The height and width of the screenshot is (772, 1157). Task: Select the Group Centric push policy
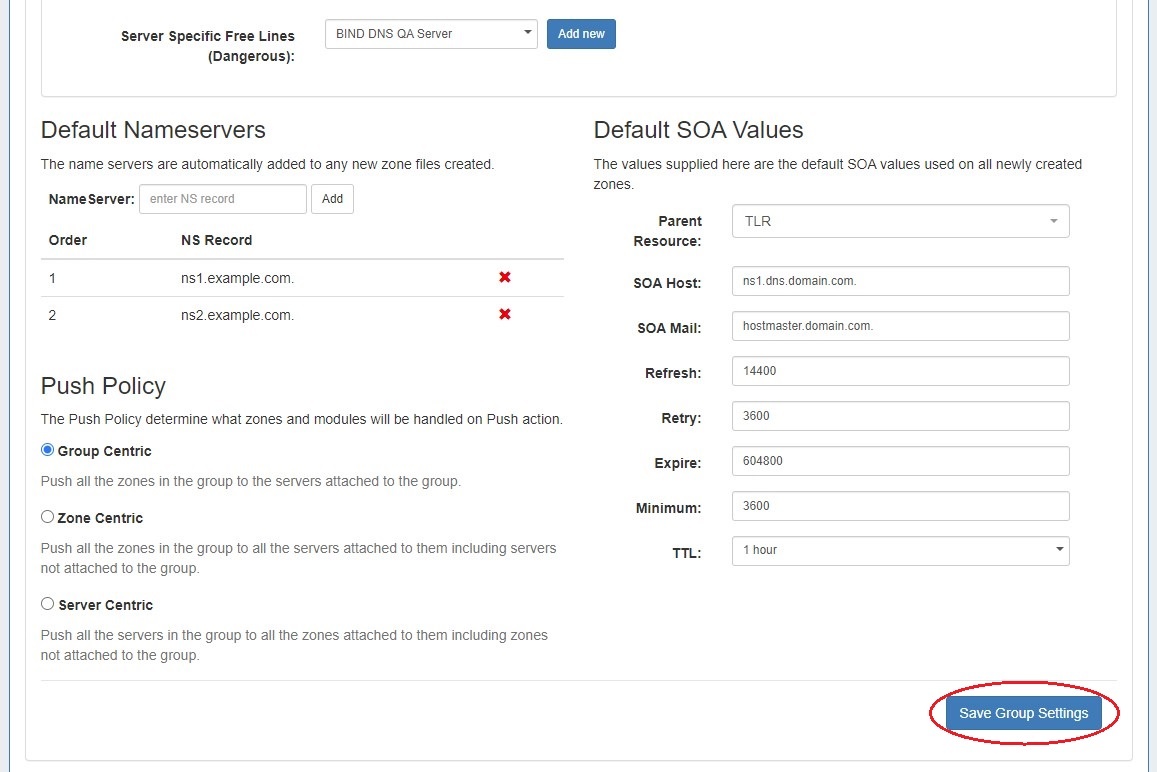tap(47, 450)
